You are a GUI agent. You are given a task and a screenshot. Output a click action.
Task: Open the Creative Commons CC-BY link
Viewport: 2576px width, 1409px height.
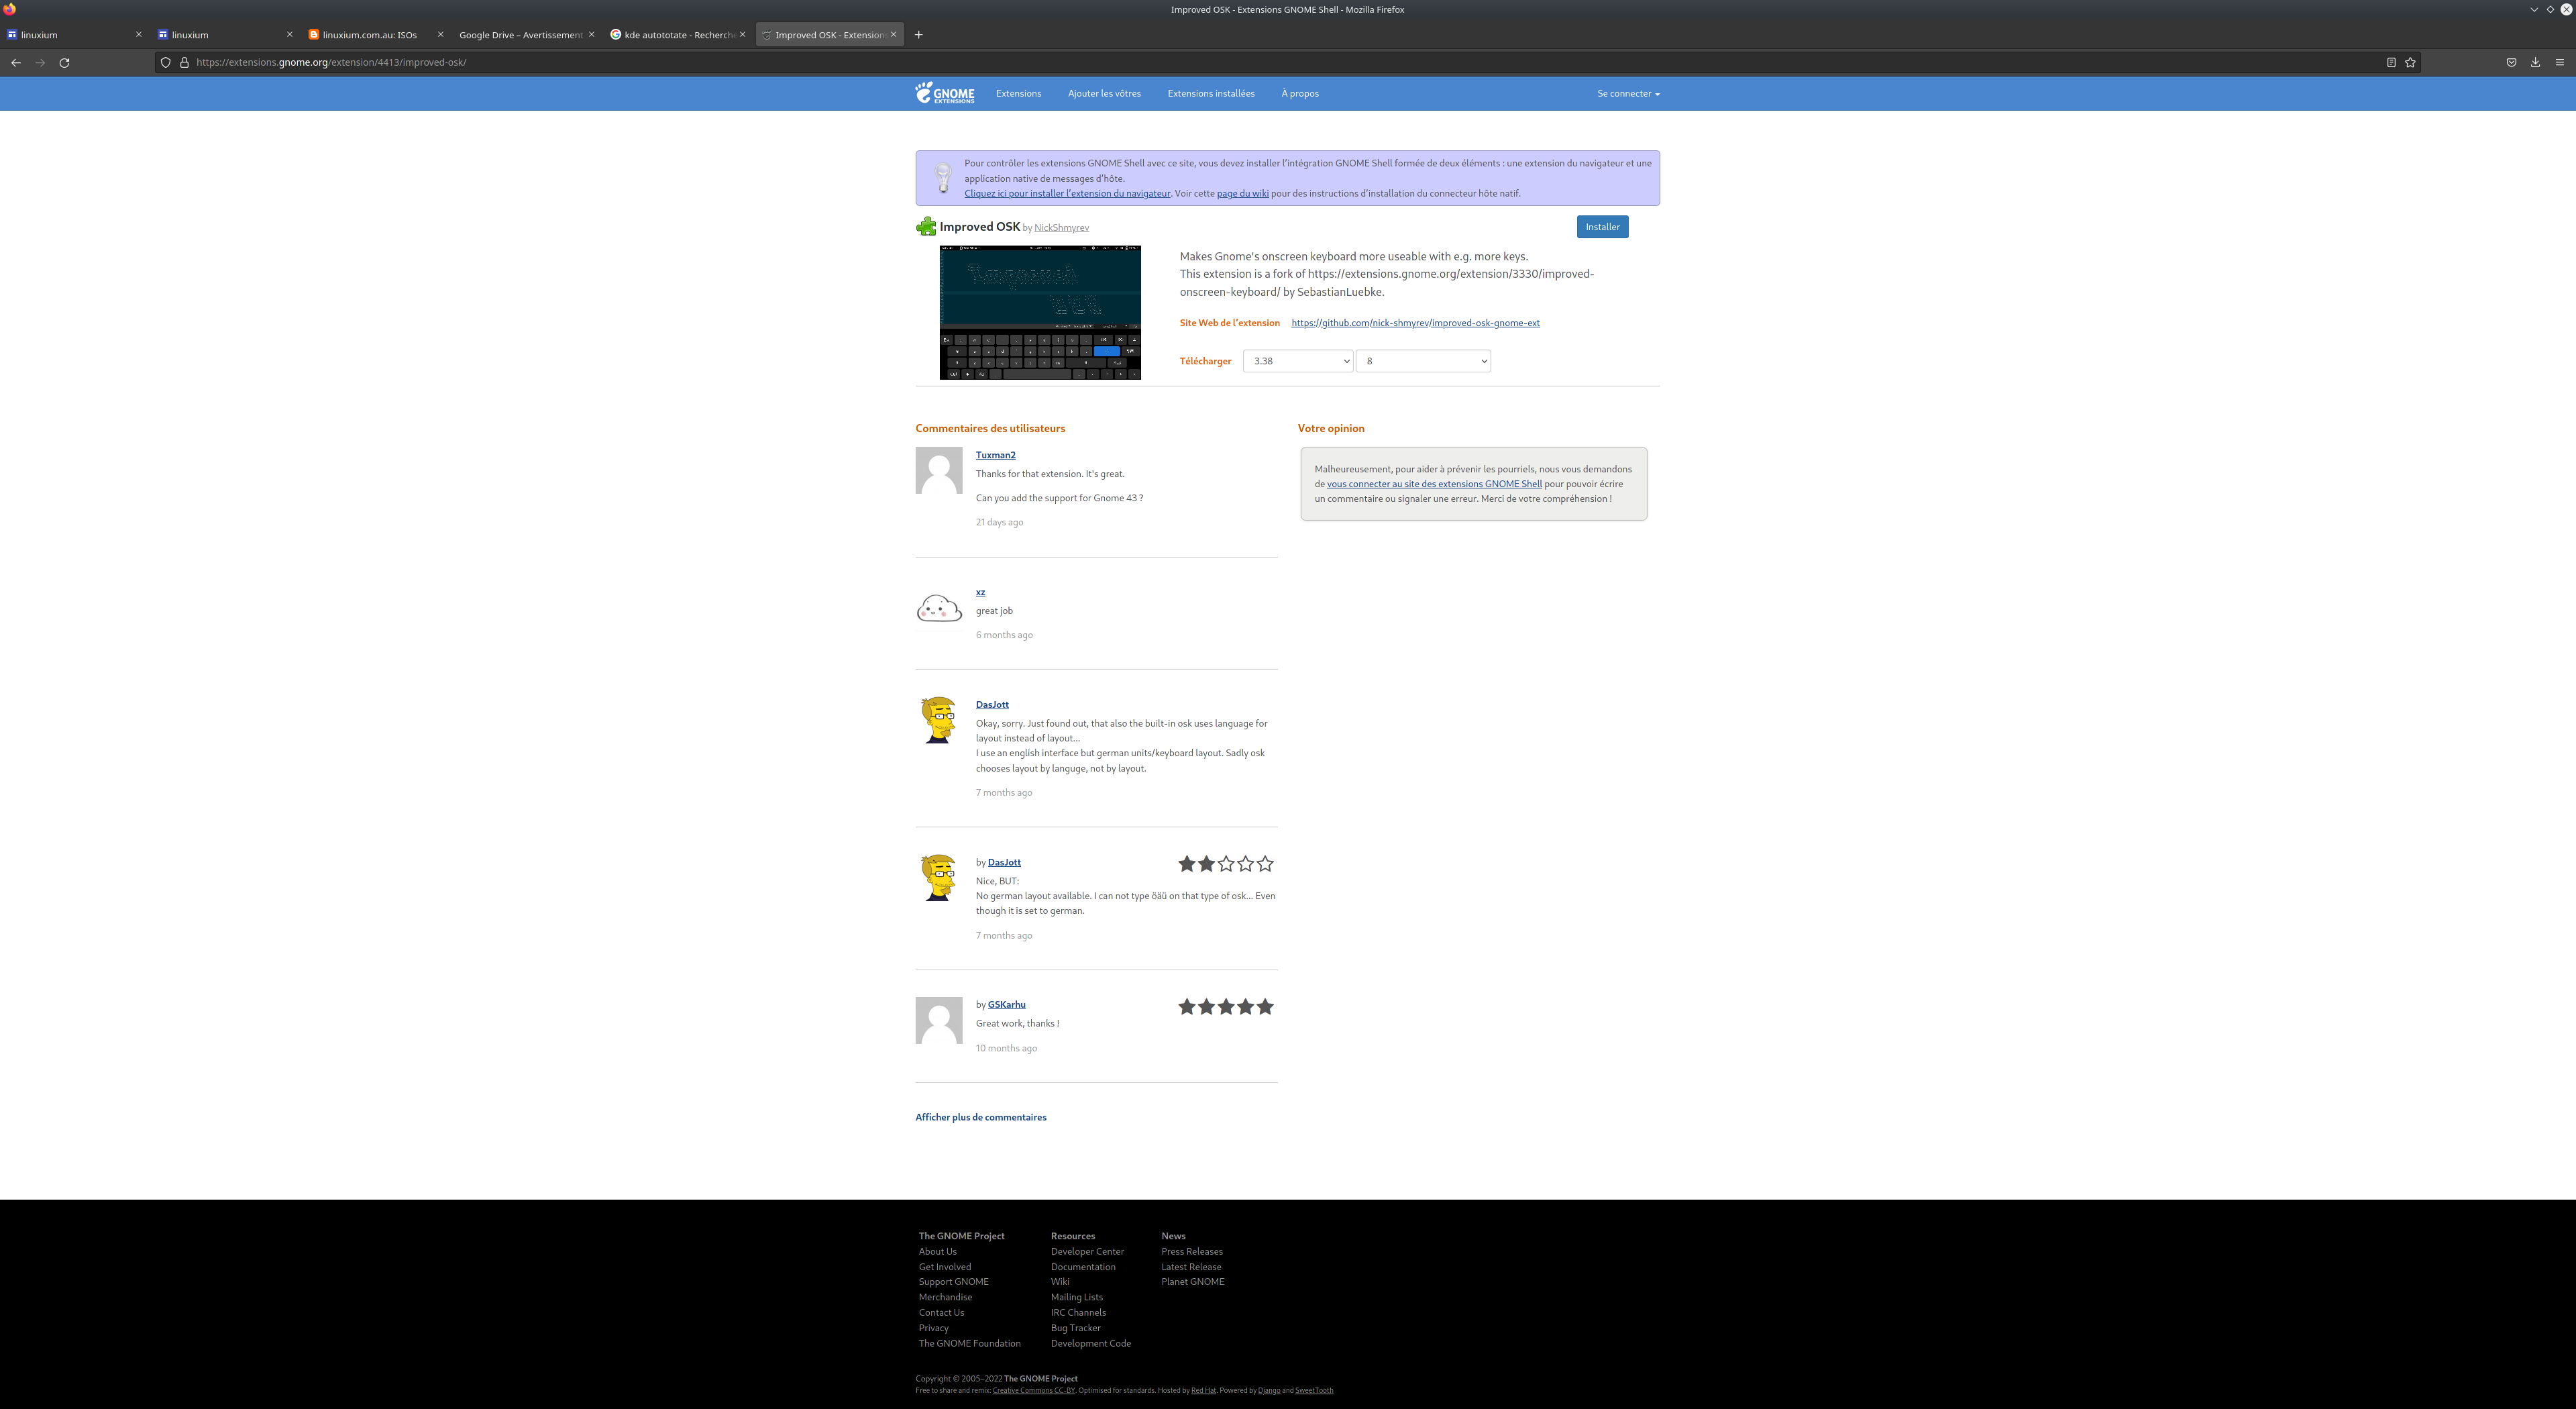click(x=1033, y=1390)
